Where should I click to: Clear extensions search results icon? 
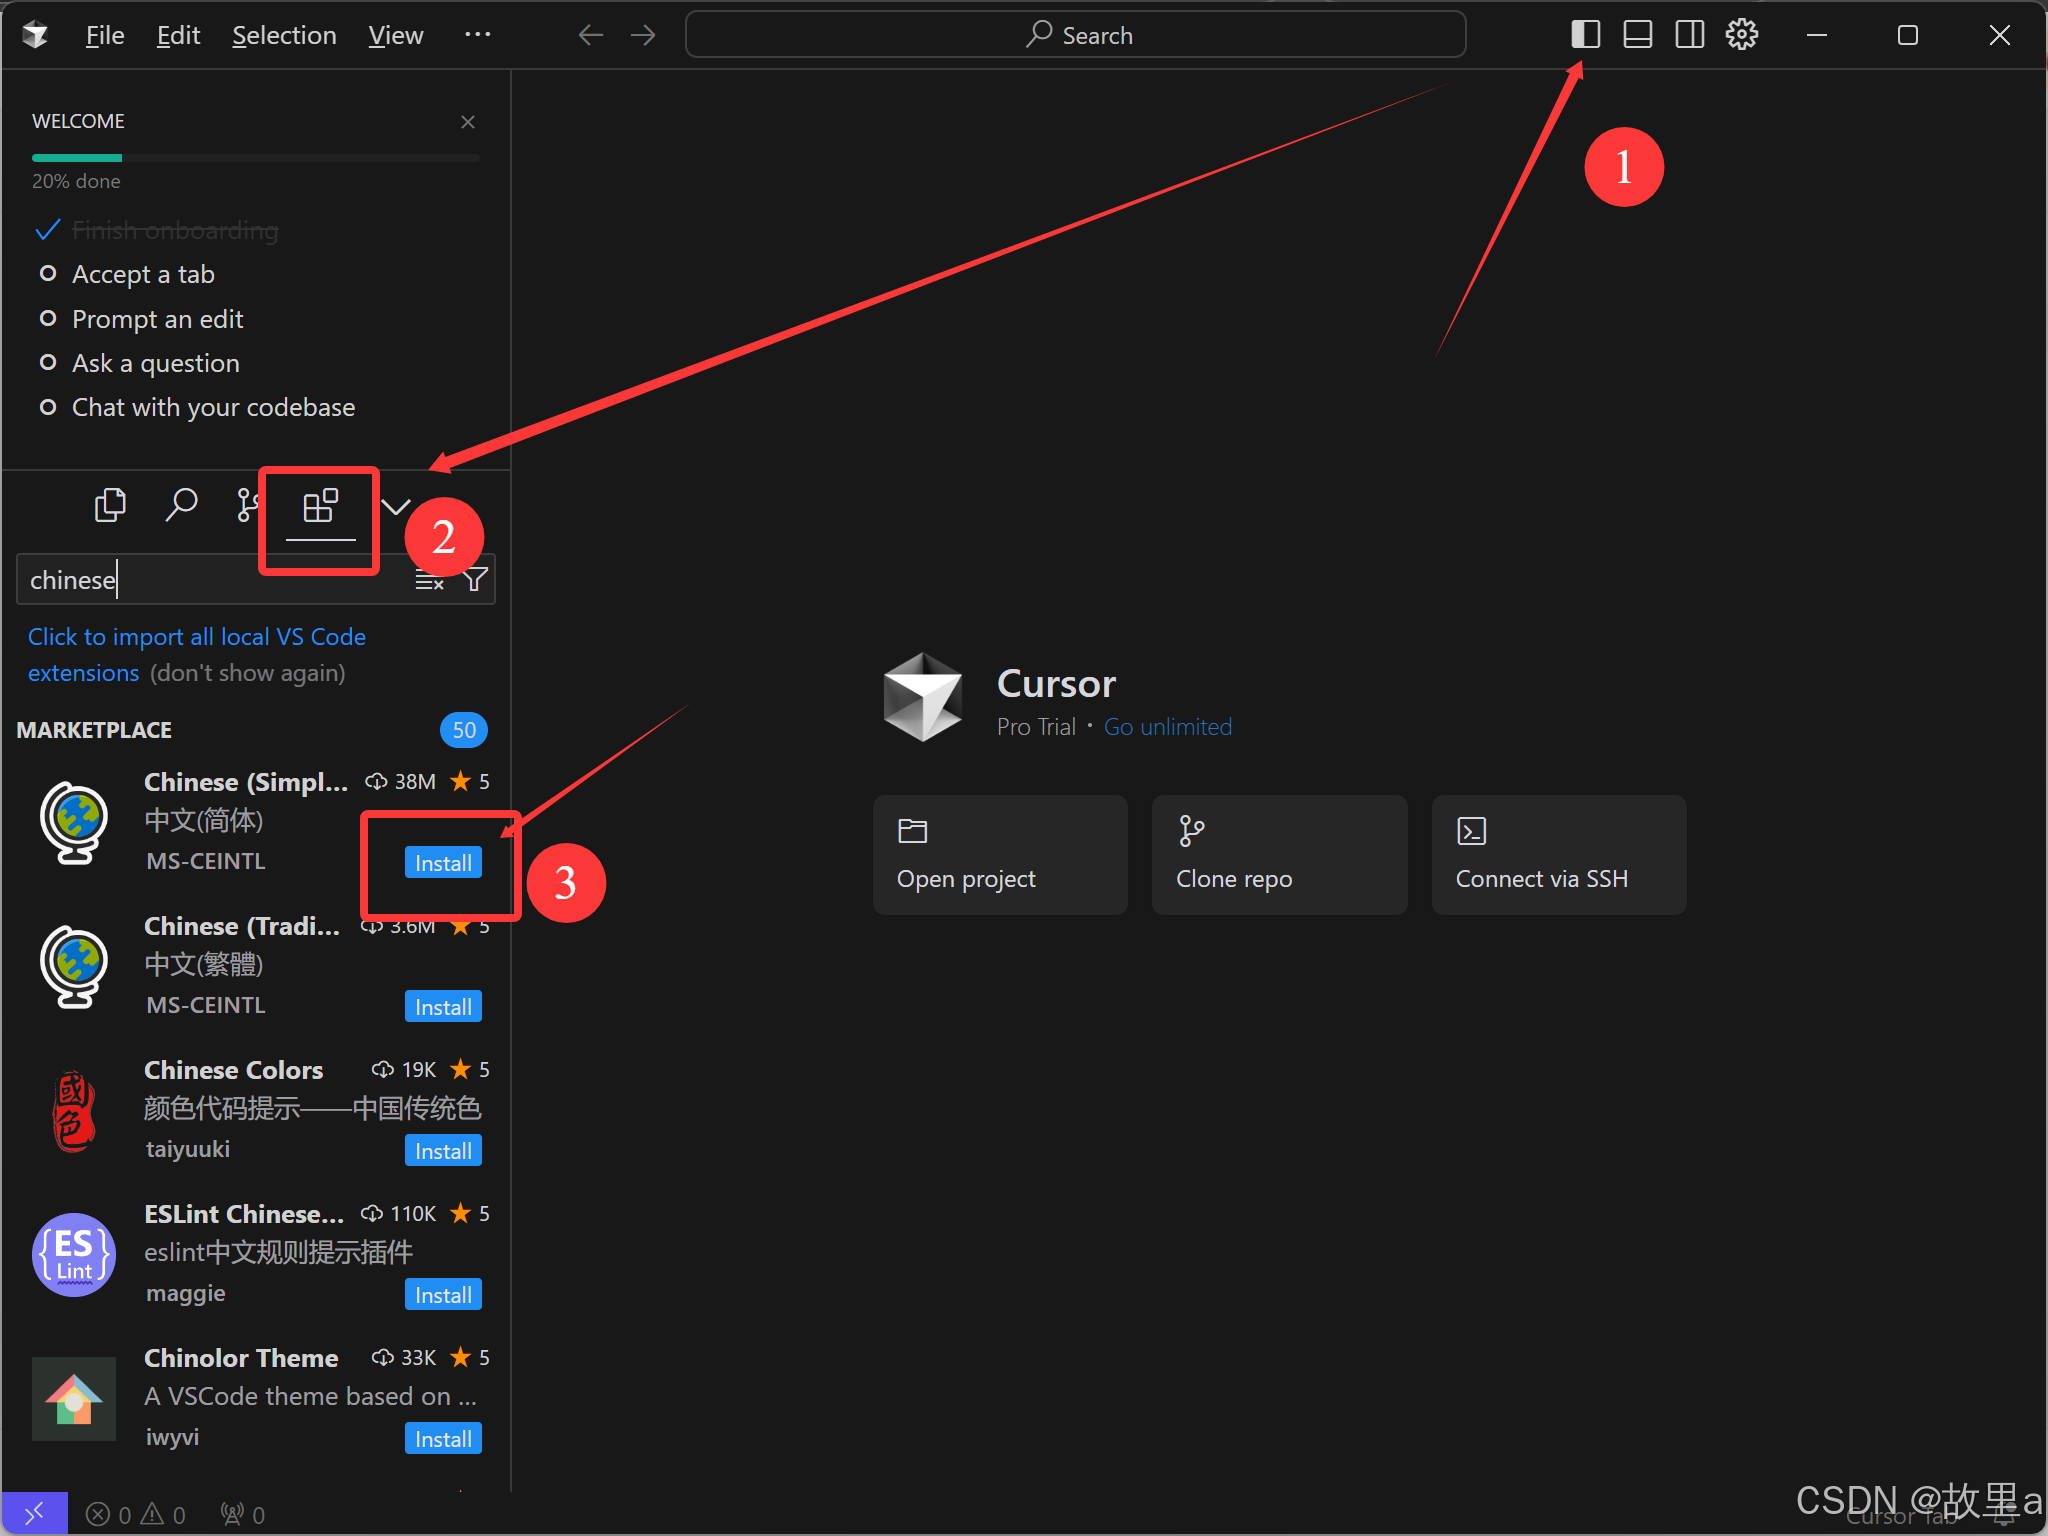pyautogui.click(x=429, y=580)
